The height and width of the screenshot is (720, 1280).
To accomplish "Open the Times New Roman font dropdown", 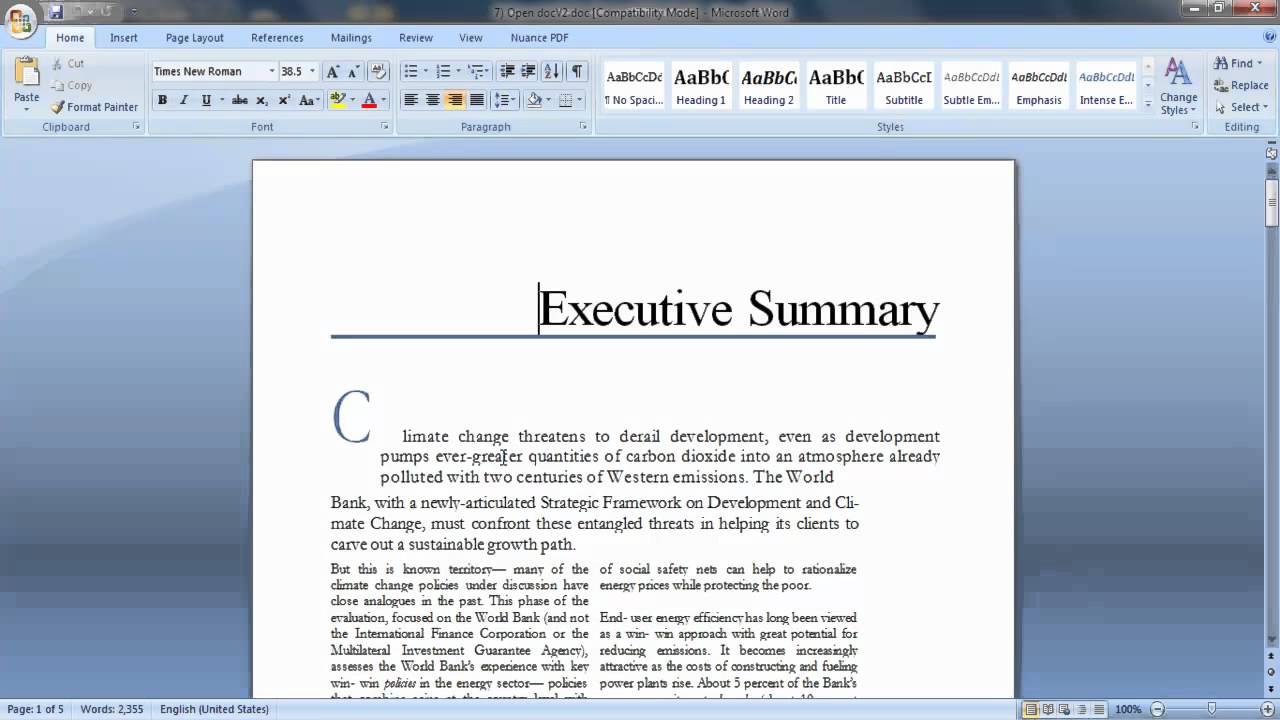I will pos(271,72).
